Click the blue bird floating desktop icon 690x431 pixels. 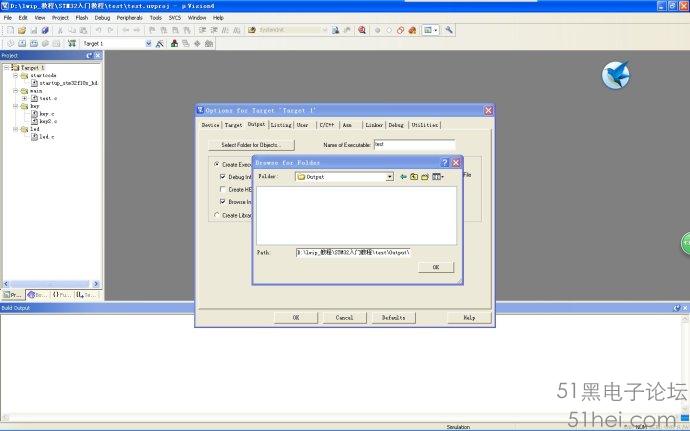click(616, 75)
